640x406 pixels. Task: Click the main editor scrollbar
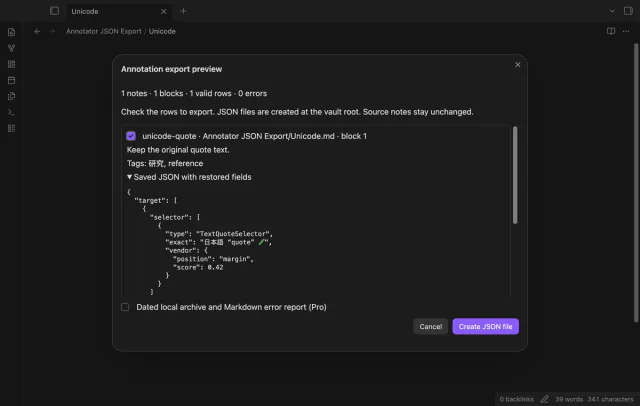pos(636,182)
